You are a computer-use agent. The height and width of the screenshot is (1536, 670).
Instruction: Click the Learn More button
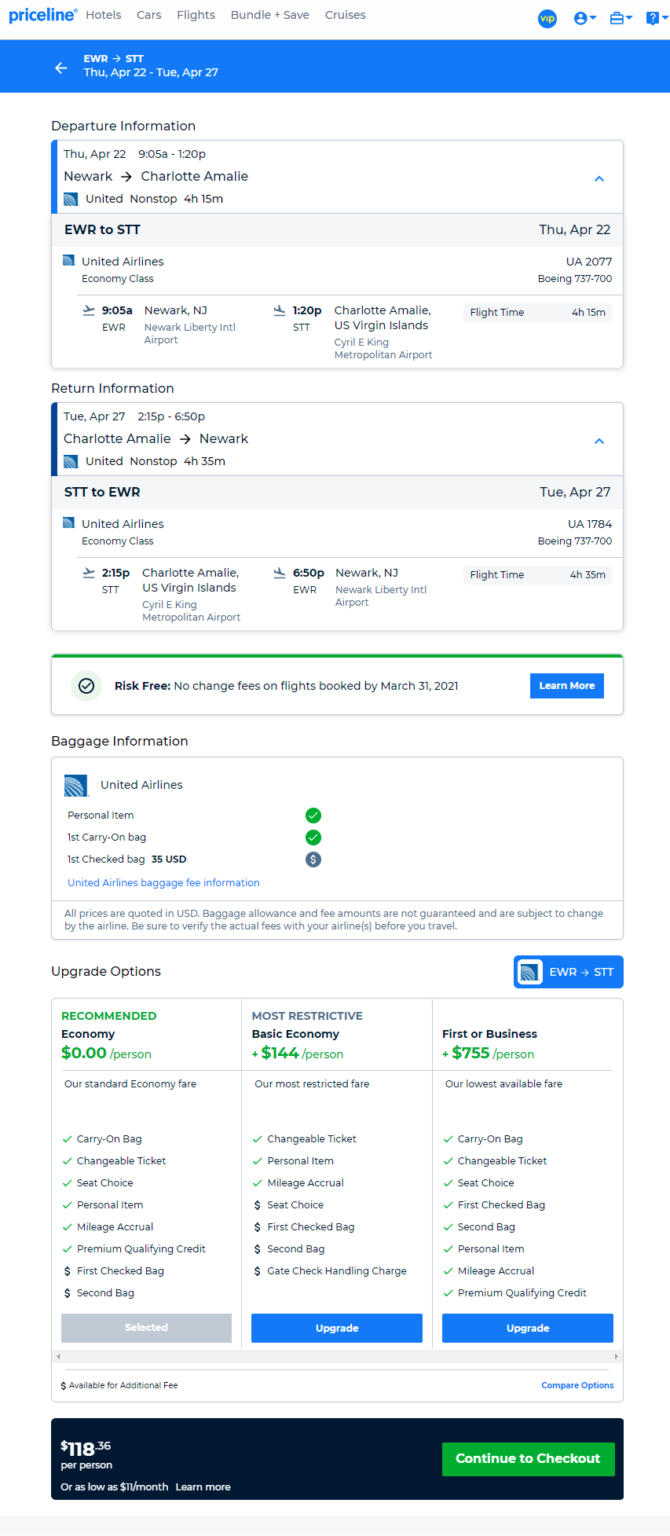pyautogui.click(x=567, y=686)
